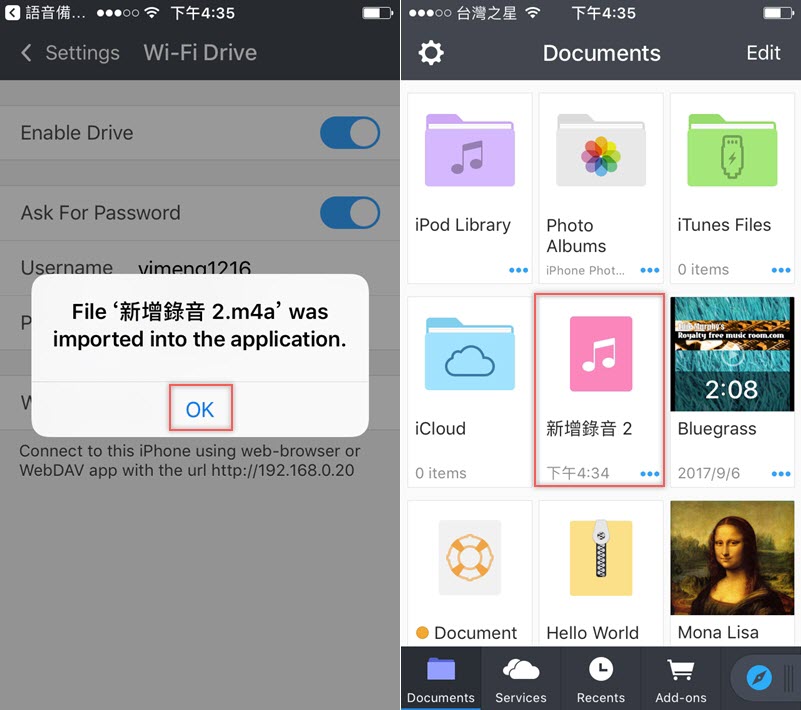Tap the '2017/9/6' date text
The height and width of the screenshot is (710, 801).
tap(709, 473)
